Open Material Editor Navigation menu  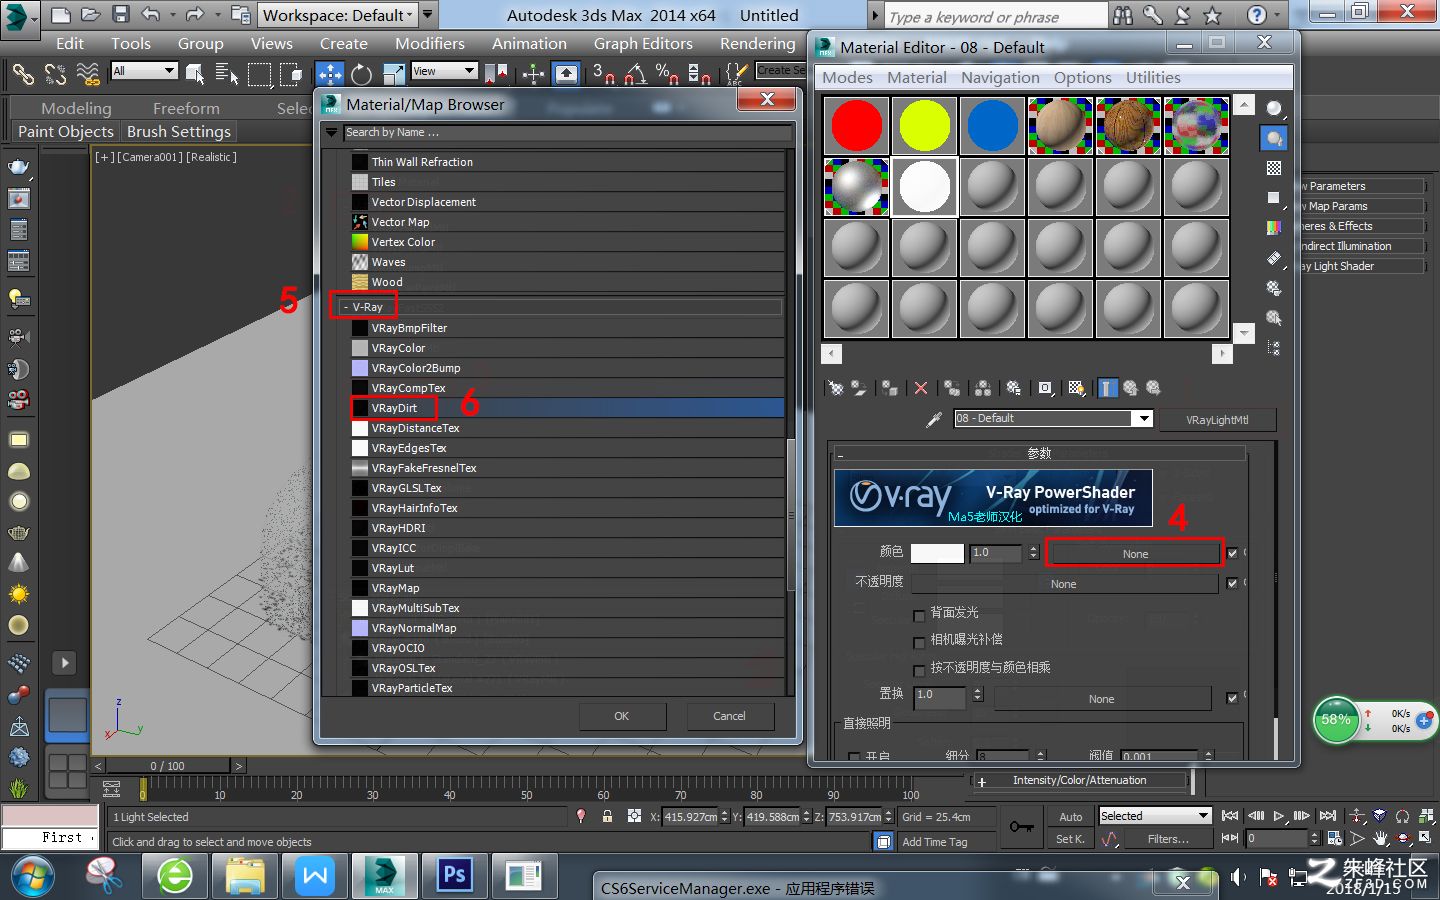(1000, 77)
